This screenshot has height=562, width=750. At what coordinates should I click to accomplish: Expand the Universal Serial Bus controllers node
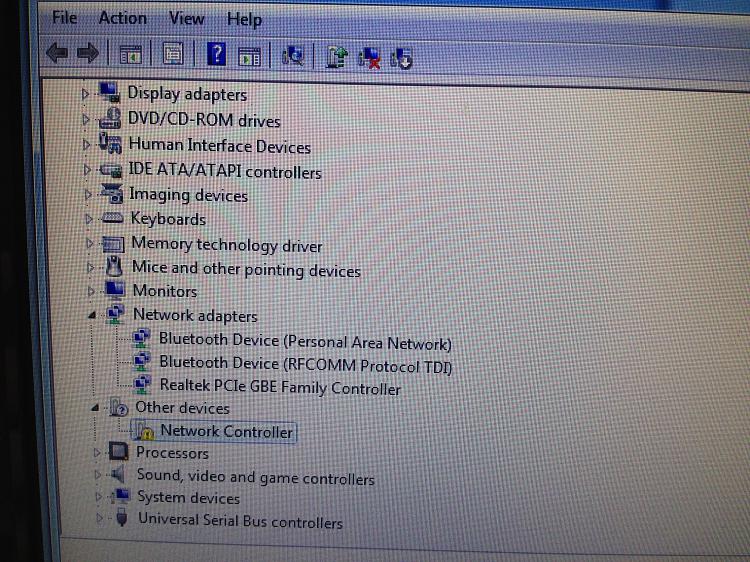tap(99, 518)
